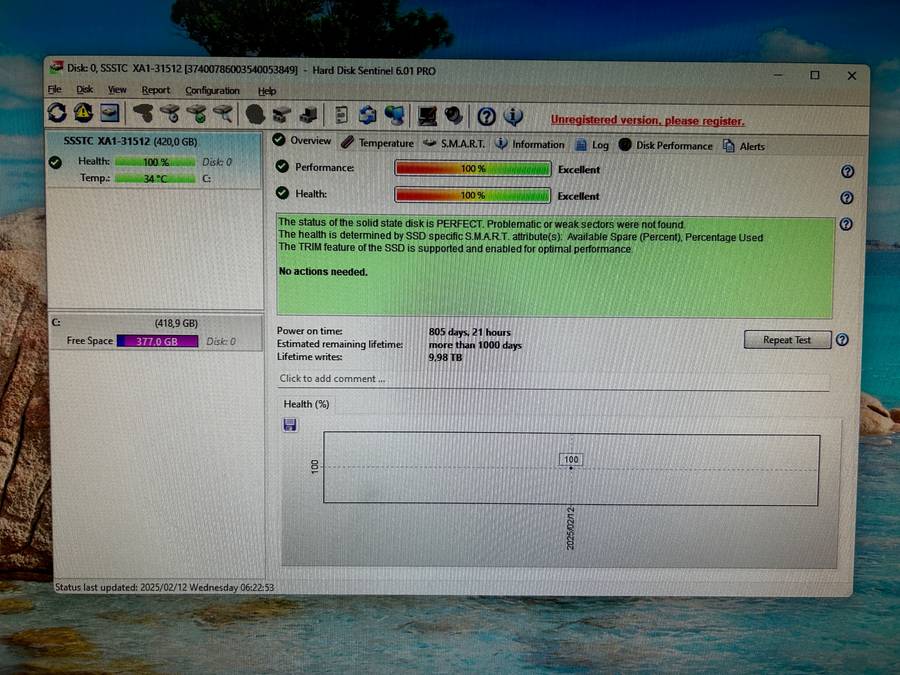Image resolution: width=900 pixels, height=675 pixels.
Task: Click the refresh disk status toolbar icon
Action: click(57, 114)
